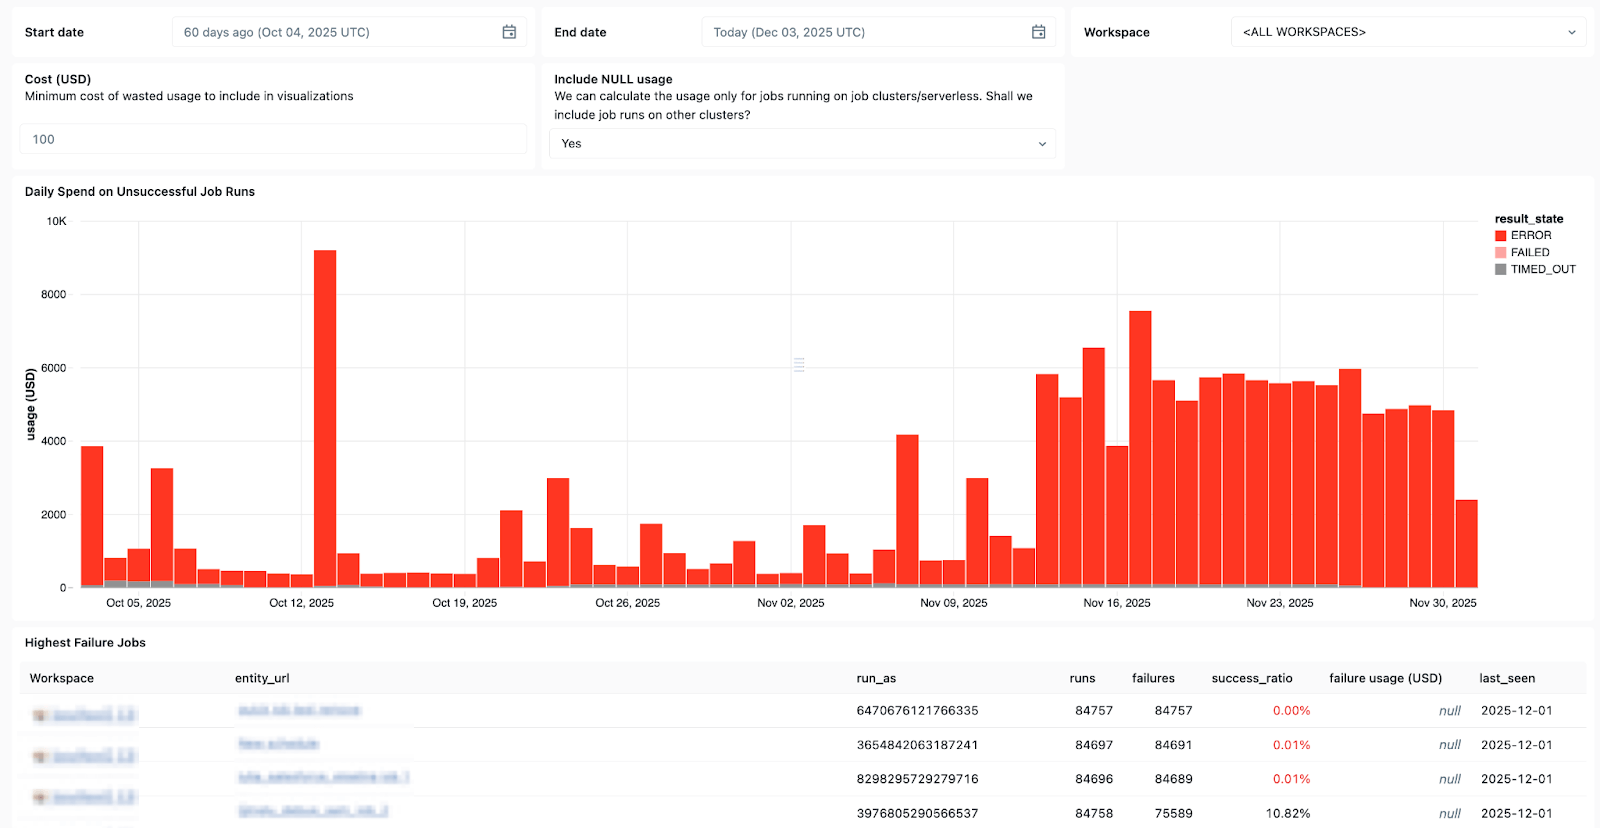Toggle the FAILED series in the legend
This screenshot has width=1600, height=828.
tap(1529, 253)
